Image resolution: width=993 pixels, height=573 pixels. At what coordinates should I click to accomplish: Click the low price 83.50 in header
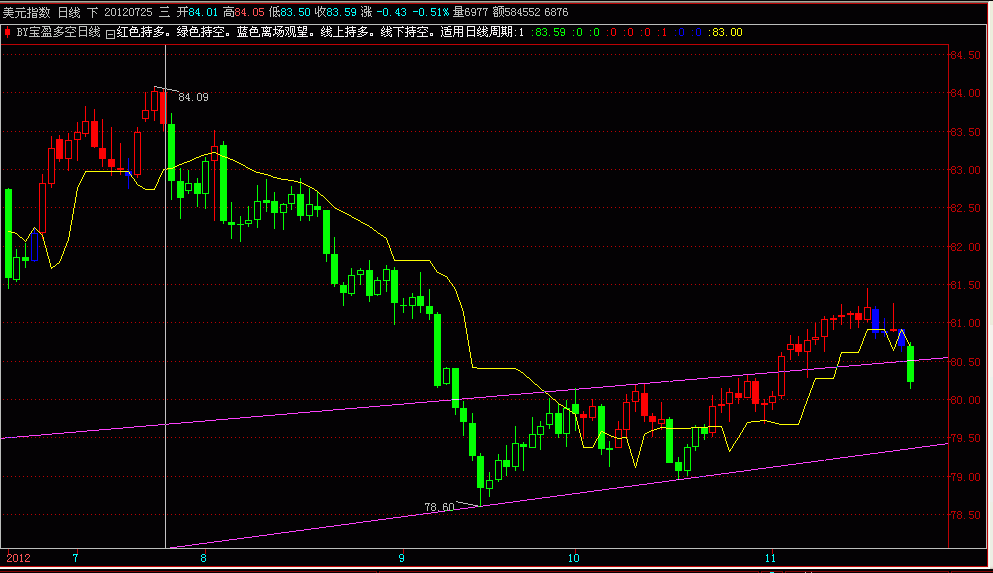(x=295, y=12)
